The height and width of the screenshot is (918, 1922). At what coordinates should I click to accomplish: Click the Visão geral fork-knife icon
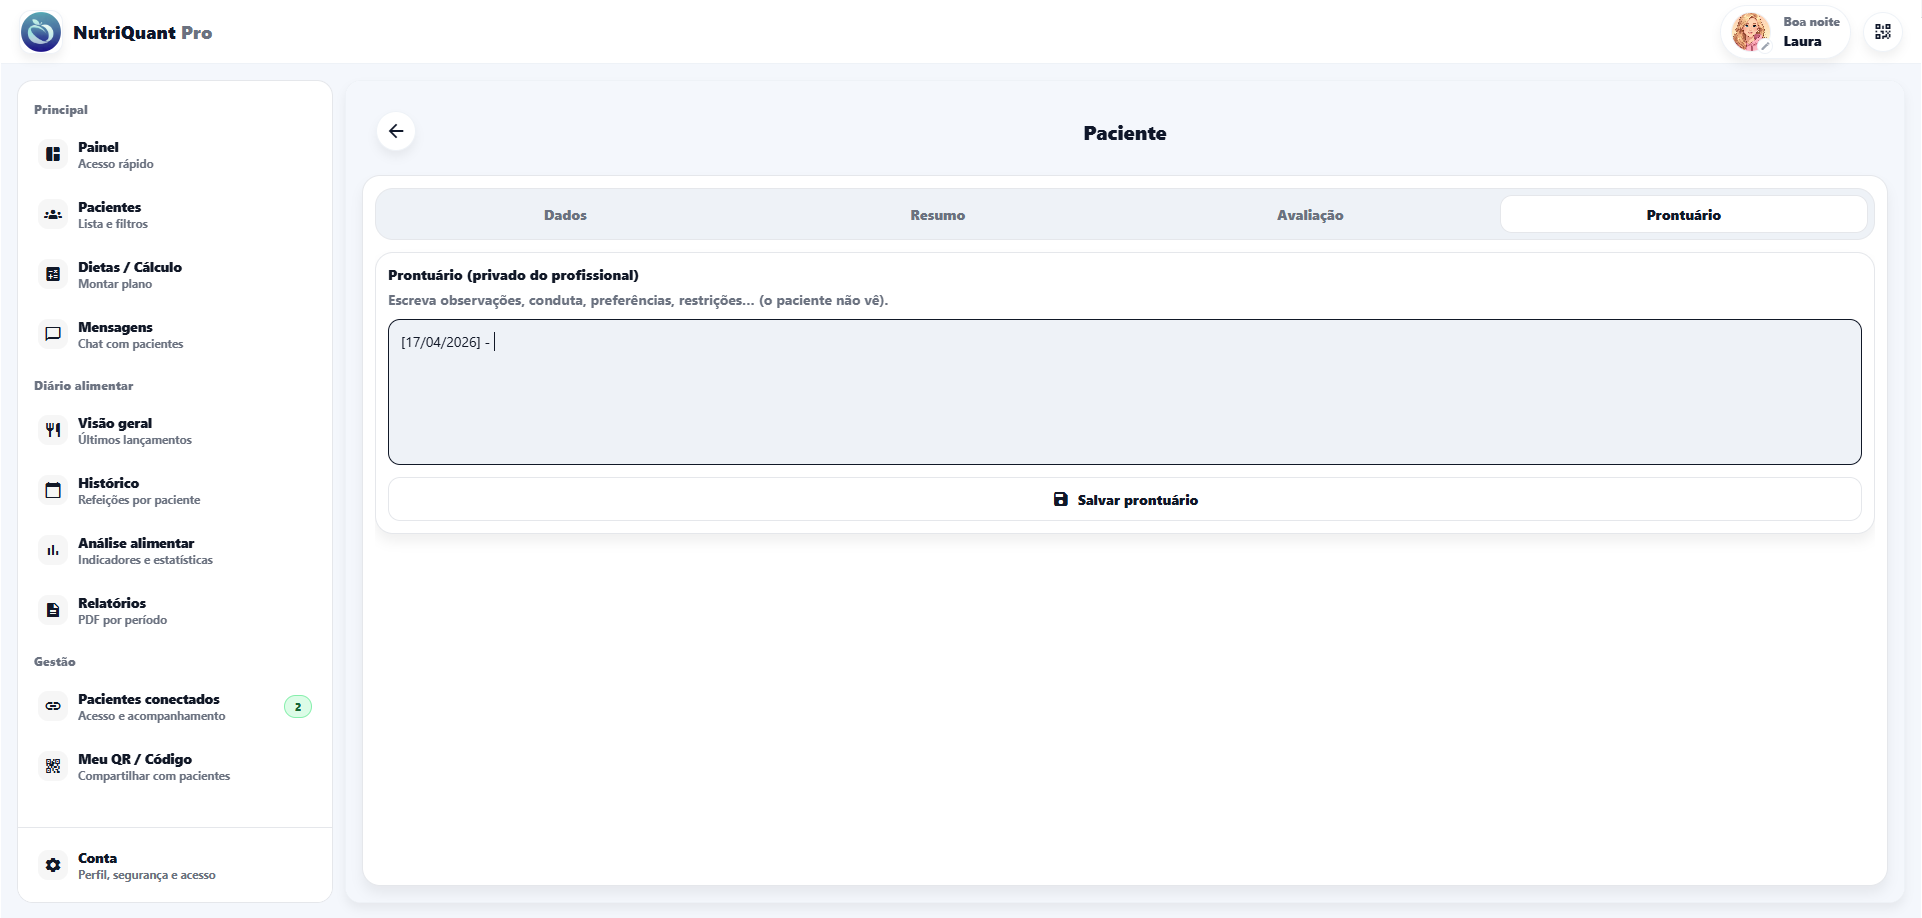coord(53,430)
